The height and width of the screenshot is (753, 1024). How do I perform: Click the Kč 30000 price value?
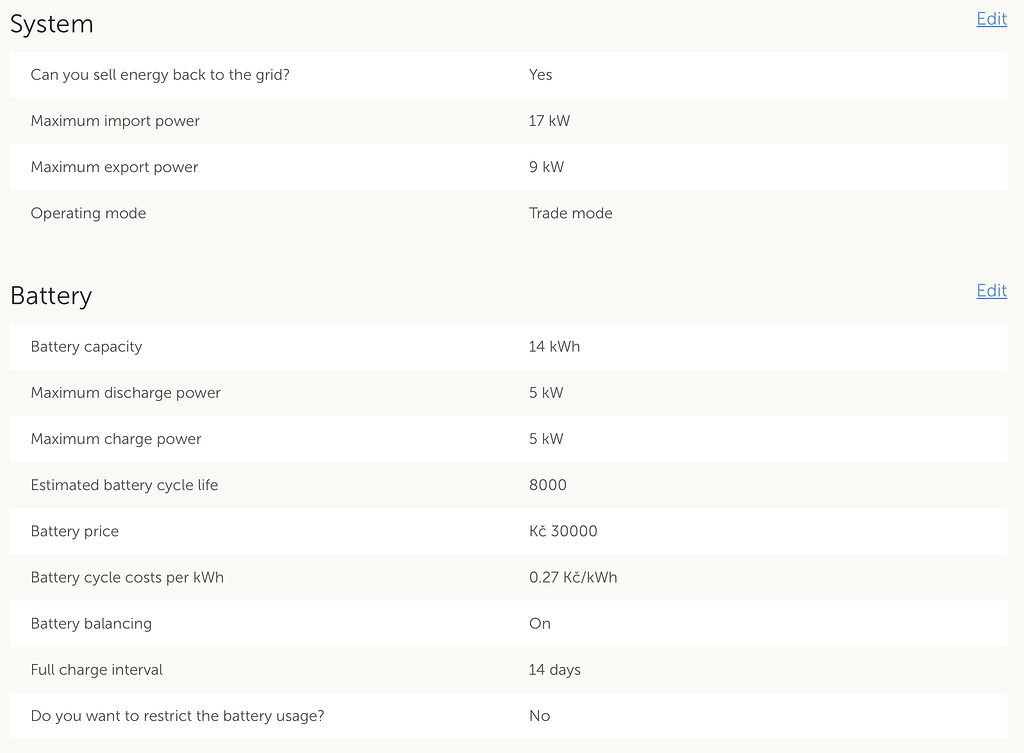coord(563,531)
